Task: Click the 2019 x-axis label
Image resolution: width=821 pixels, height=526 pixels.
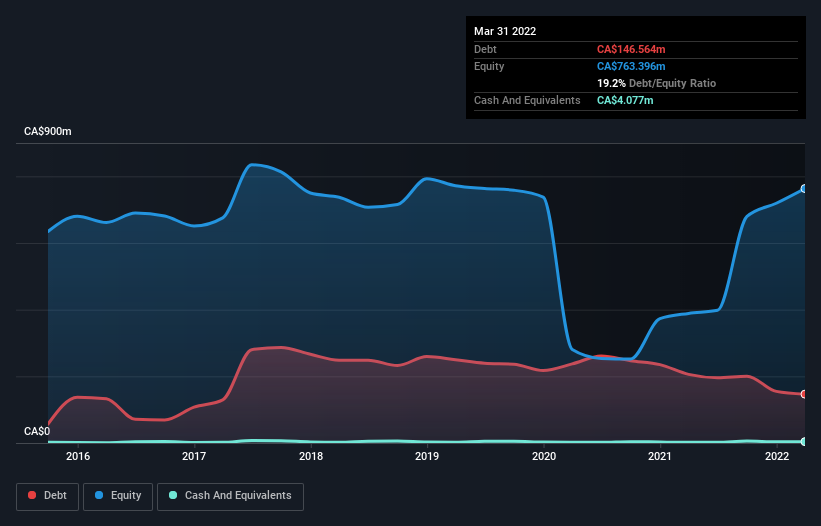Action: coord(427,456)
